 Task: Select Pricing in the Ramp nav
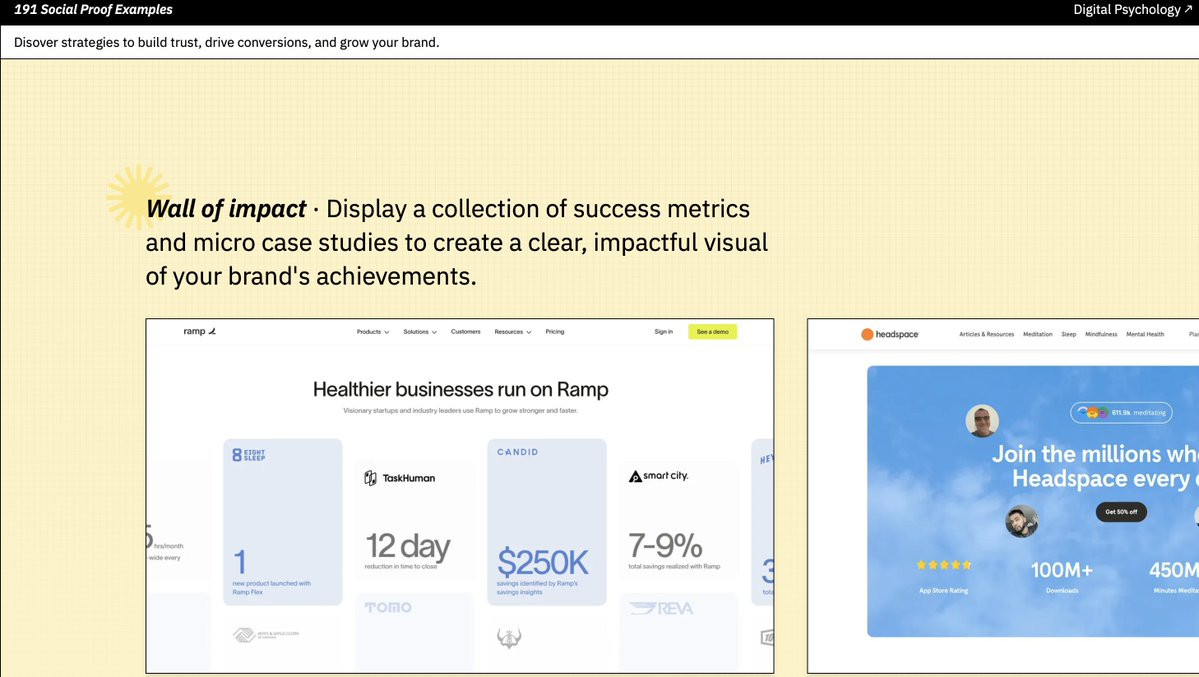pyautogui.click(x=555, y=332)
